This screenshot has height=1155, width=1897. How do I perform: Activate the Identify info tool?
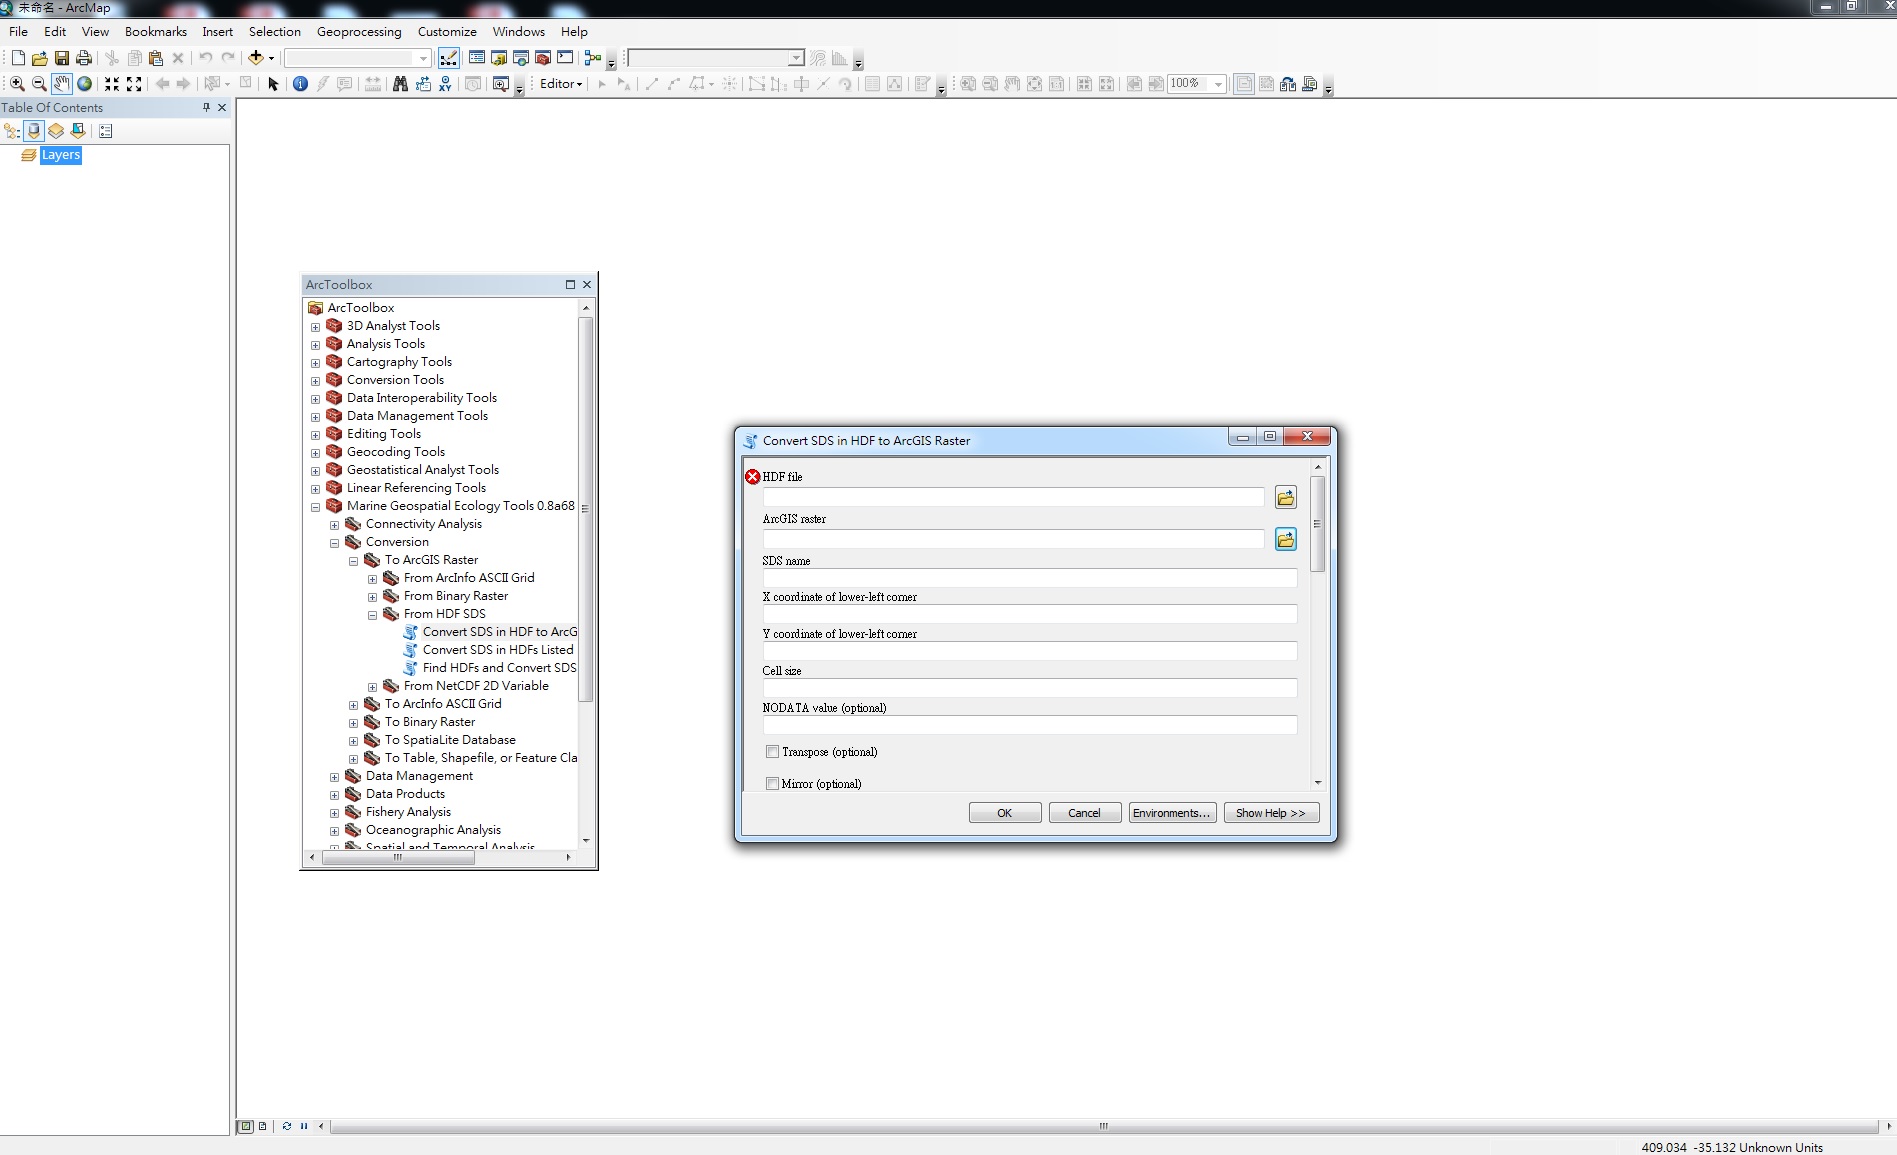point(300,84)
